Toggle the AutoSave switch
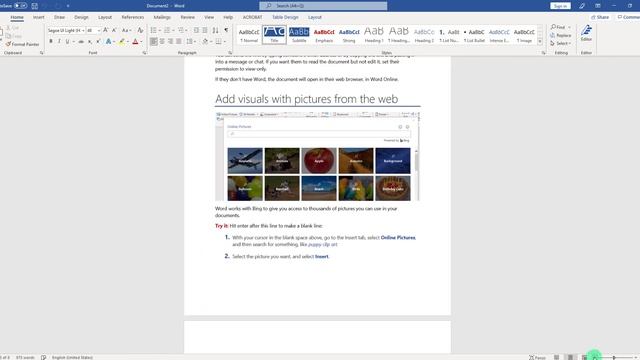This screenshot has width=640, height=360. (20, 6)
